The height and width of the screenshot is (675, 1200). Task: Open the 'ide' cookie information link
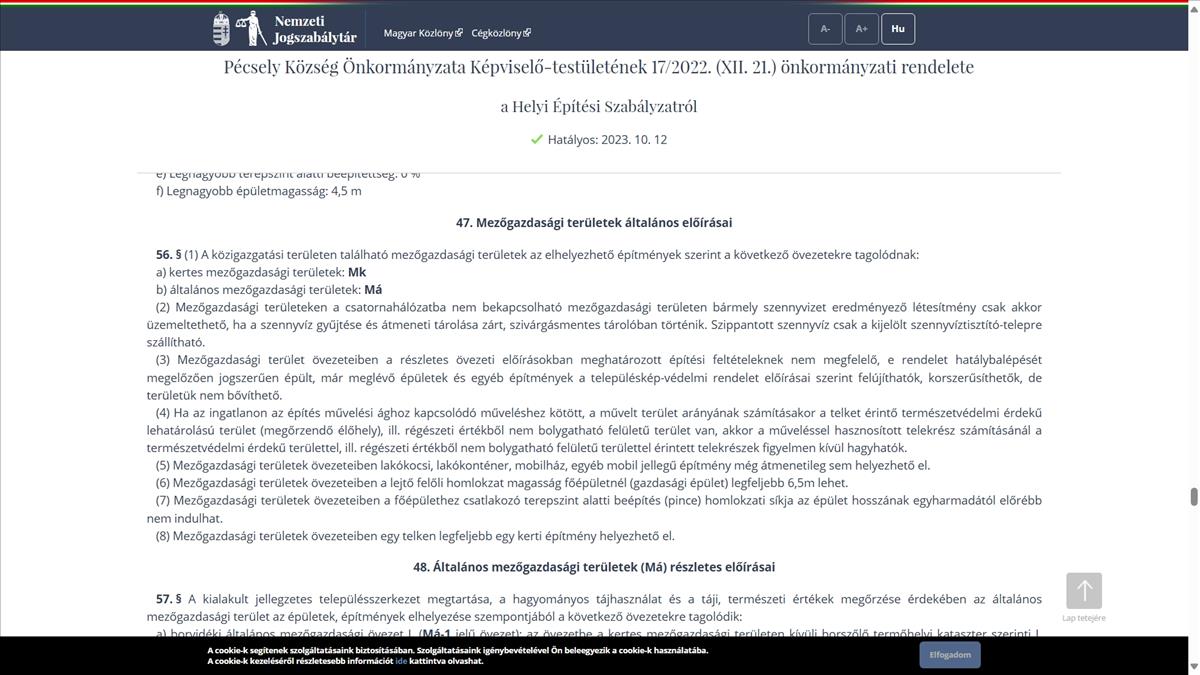[400, 661]
